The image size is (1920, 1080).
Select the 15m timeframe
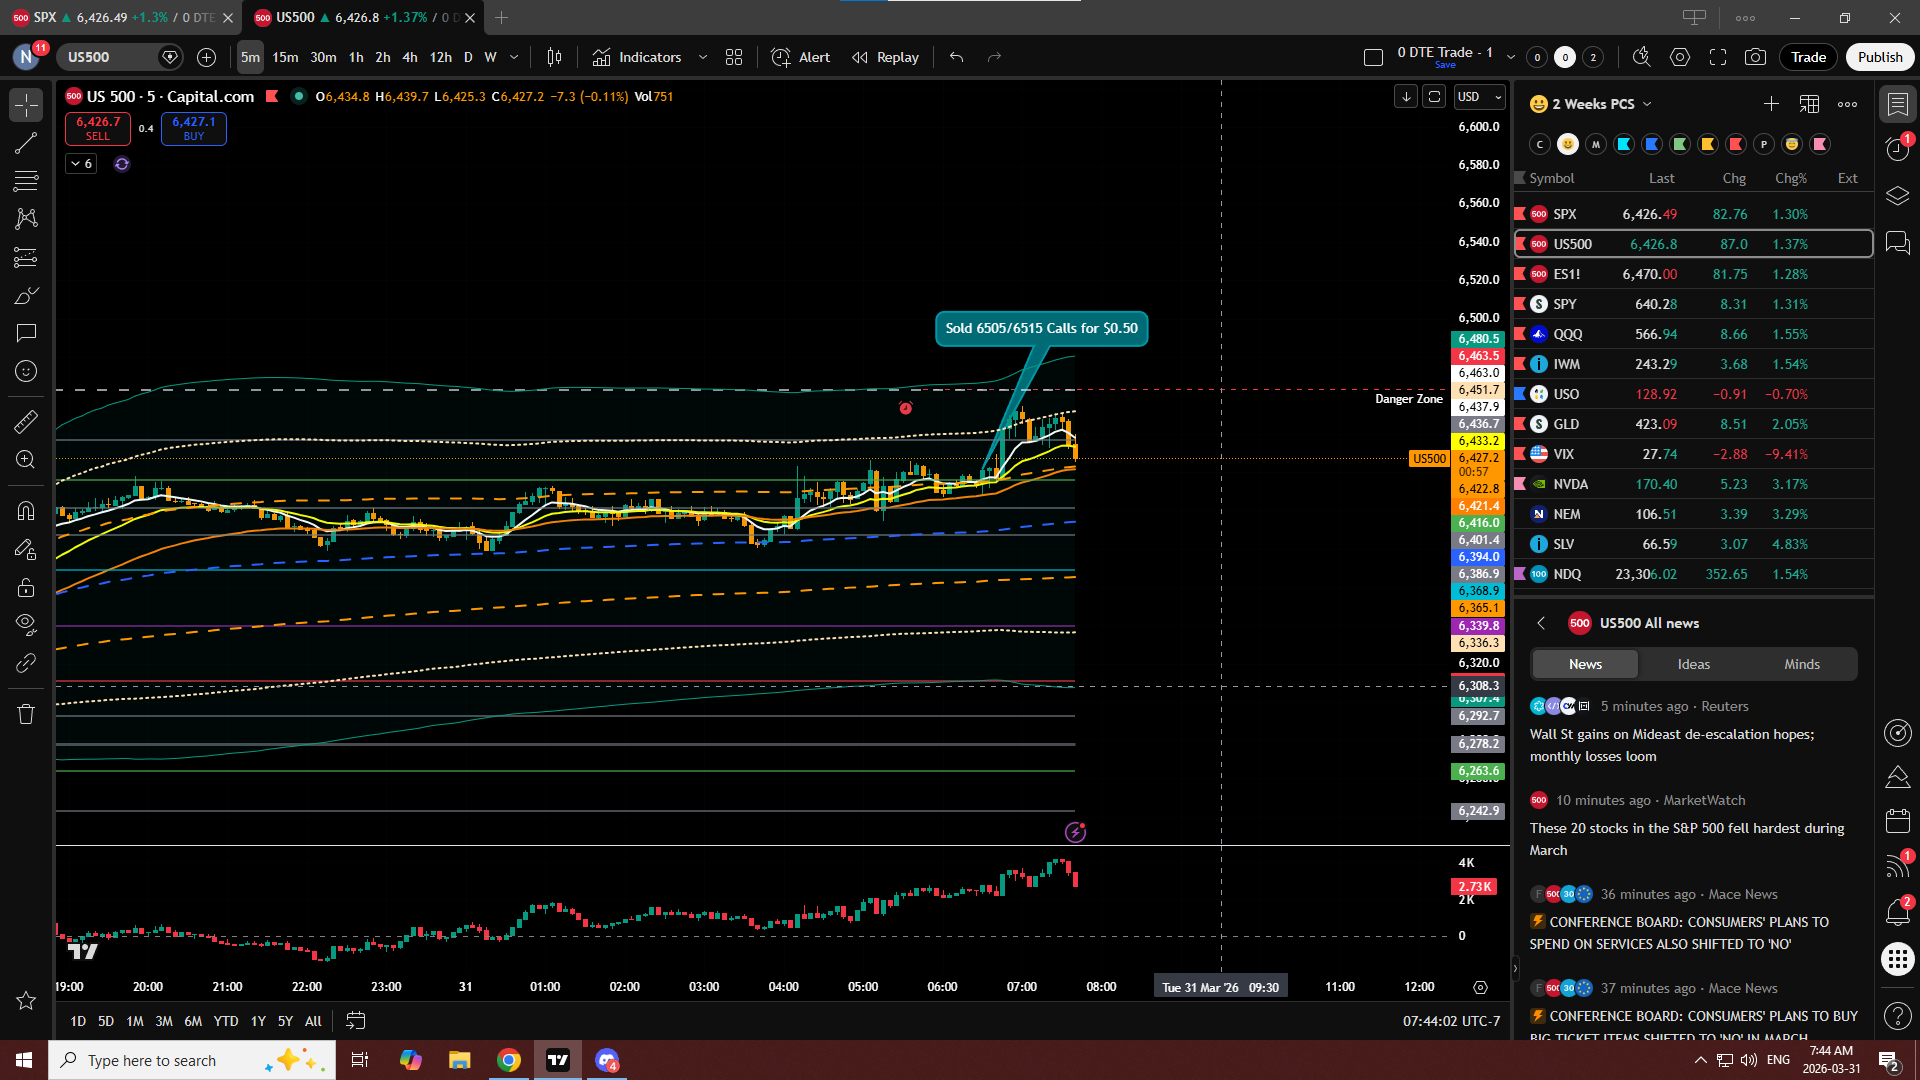[x=285, y=57]
